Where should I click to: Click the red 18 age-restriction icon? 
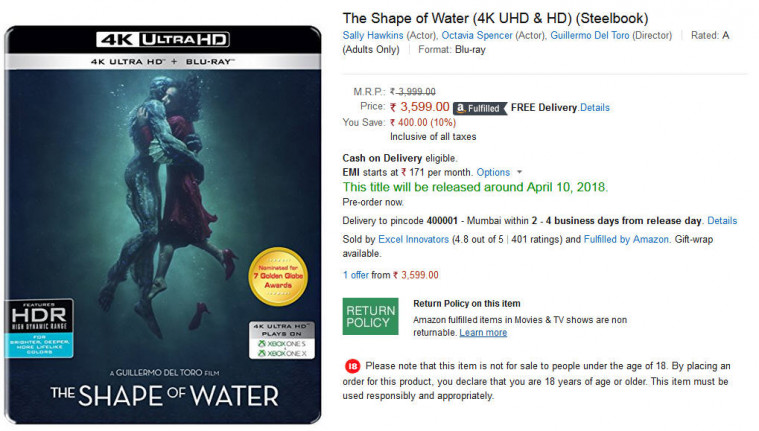352,366
